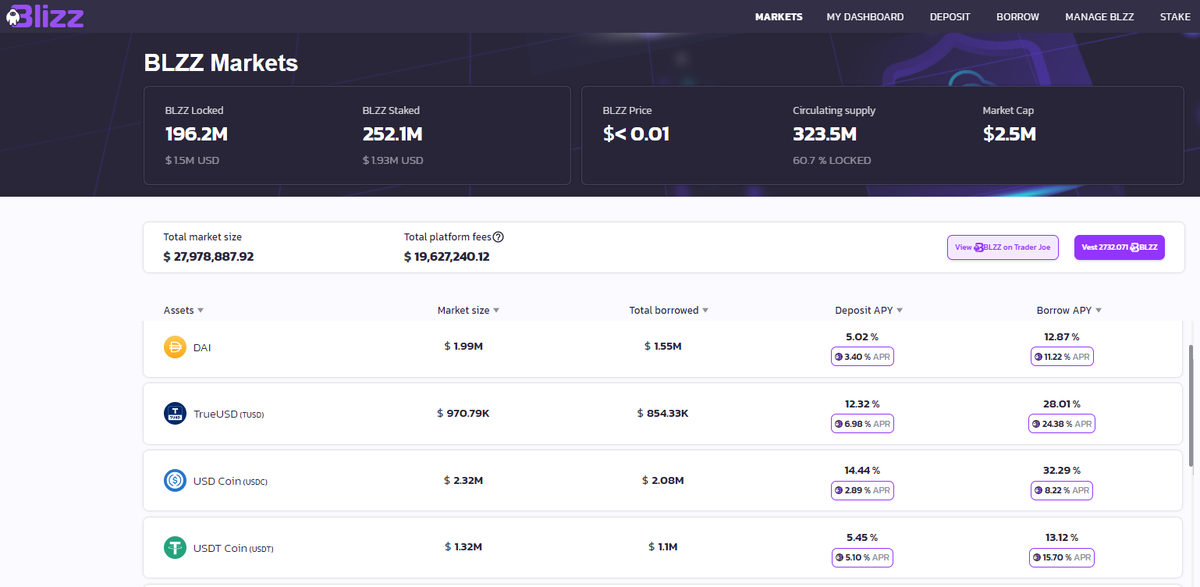Click the BLZZ Locked value 196.2M
1200x587 pixels.
(x=197, y=134)
